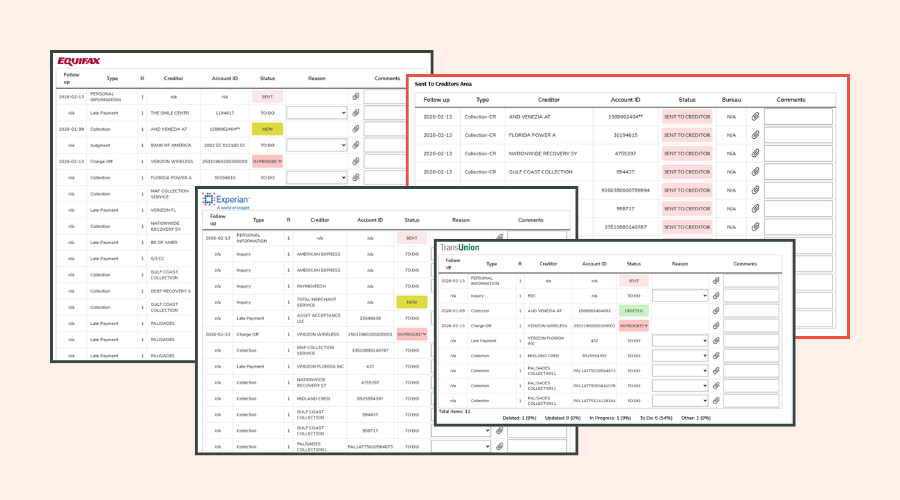Open Reason dropdown on Experian account 958717 row

pos(461,431)
